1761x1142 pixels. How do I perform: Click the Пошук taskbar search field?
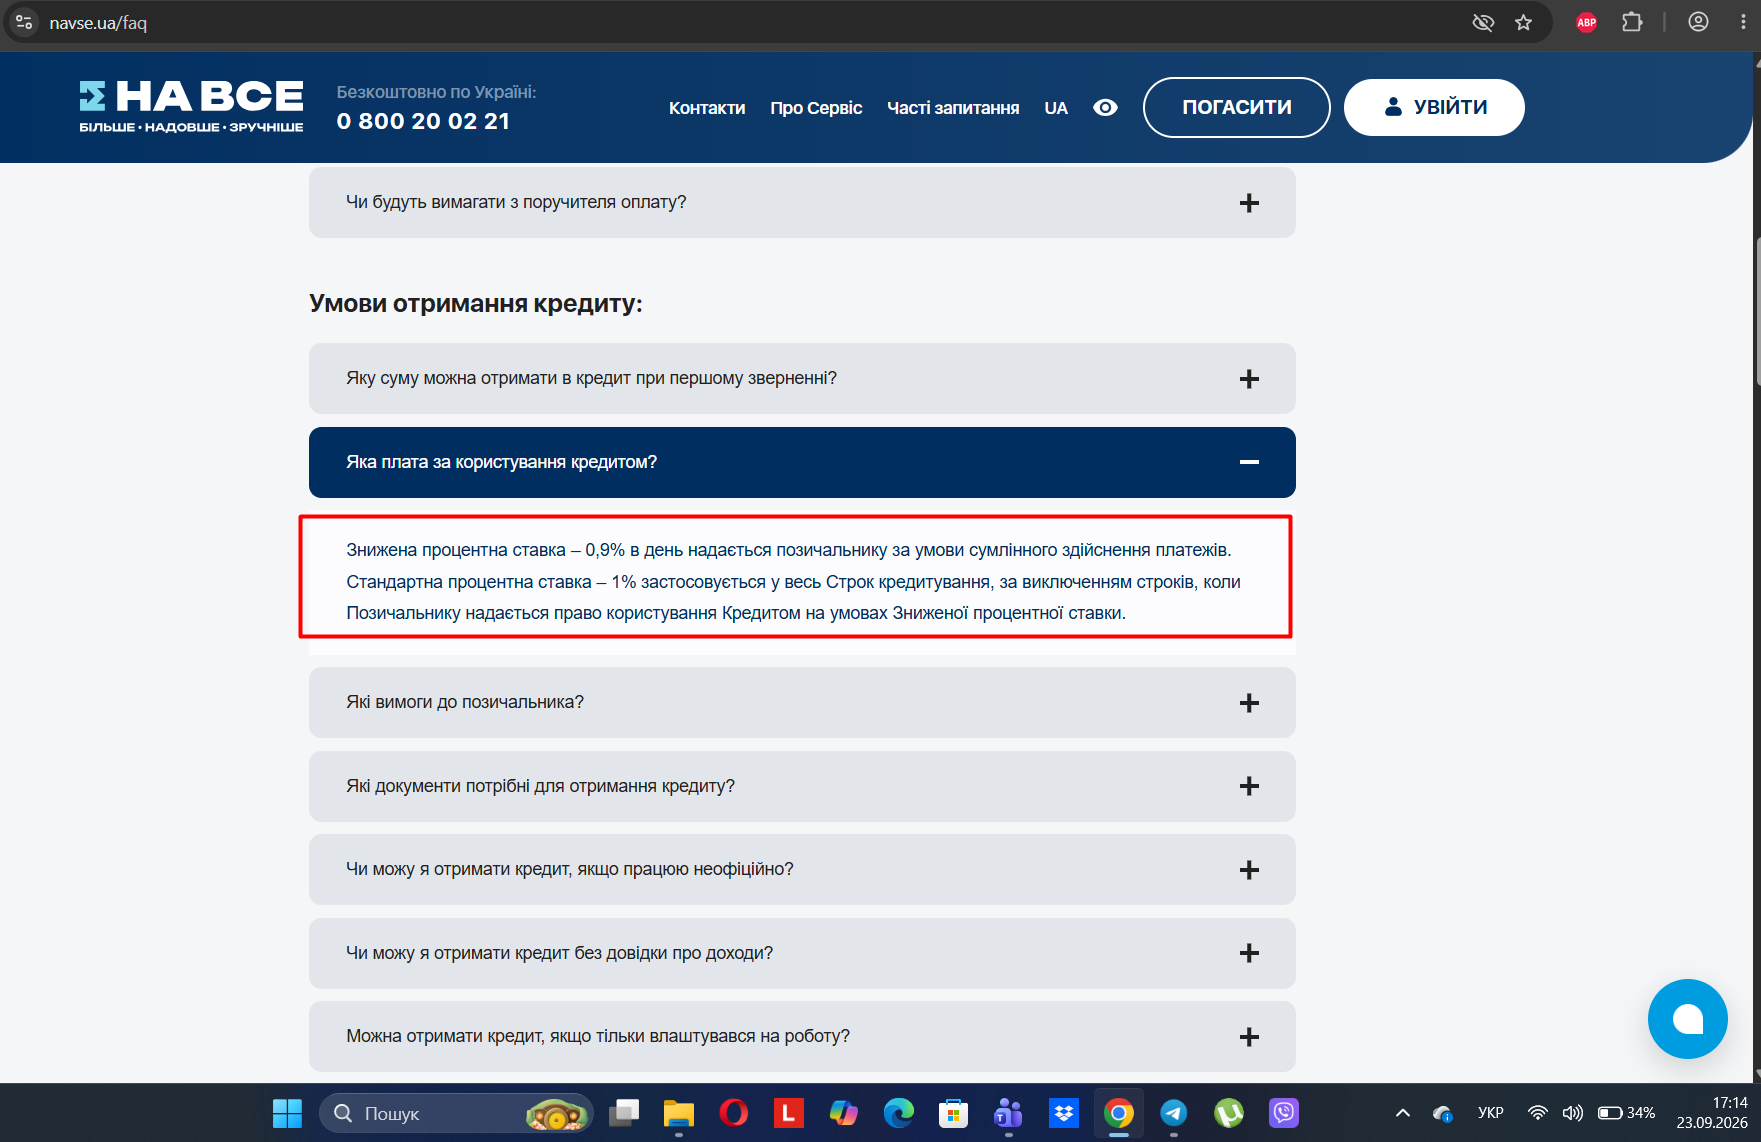click(x=456, y=1113)
